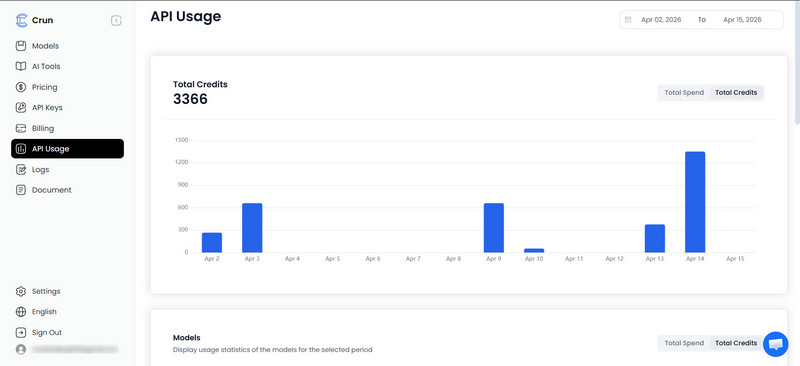Click the 1500 y-axis label
800x366 pixels.
point(181,140)
